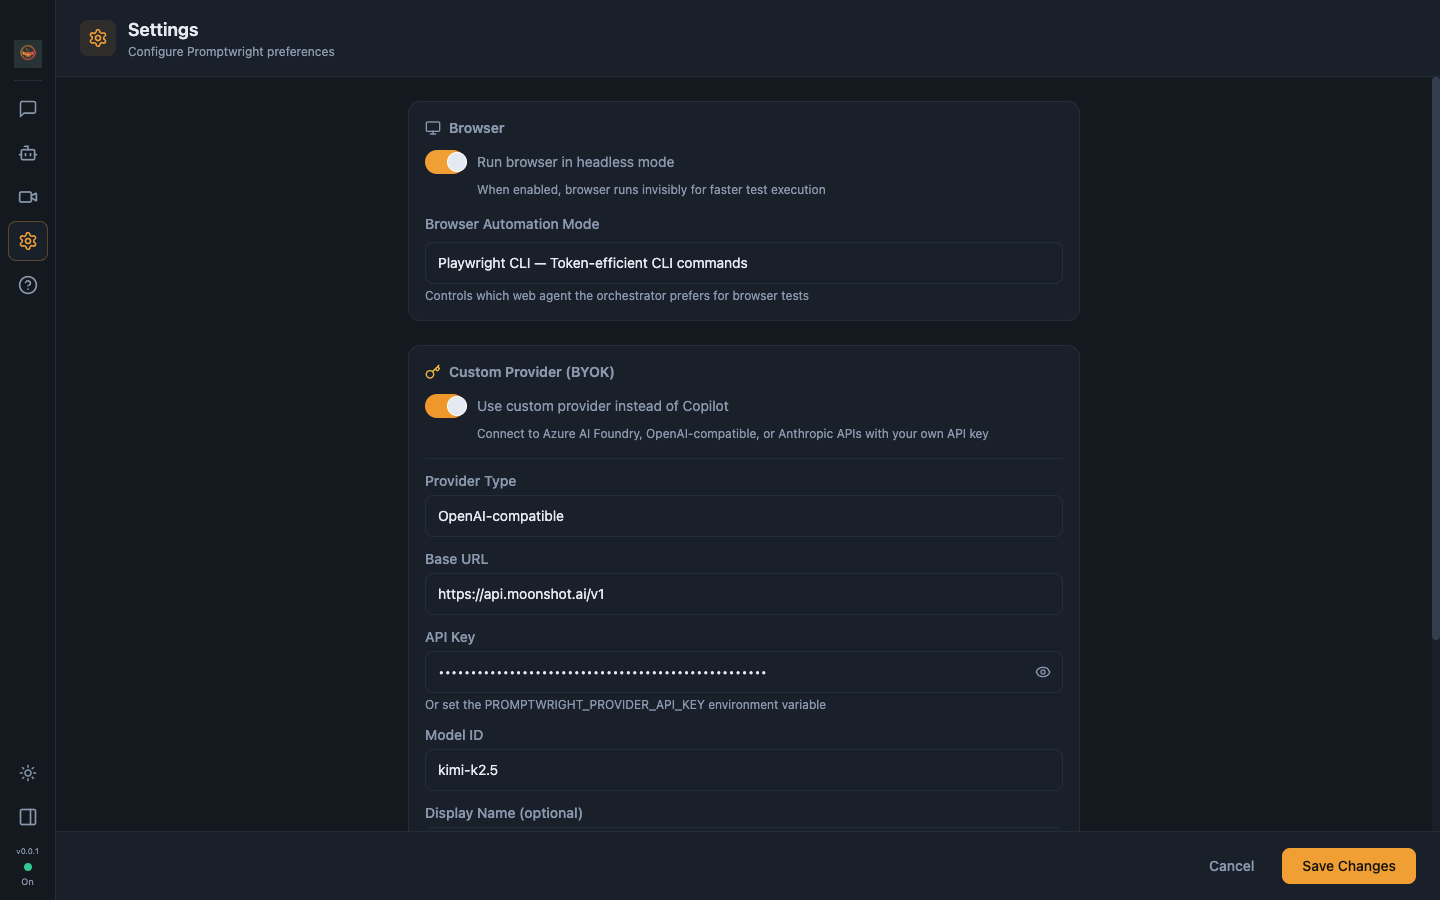
Task: Disable Run browser in headless mode
Action: 446,162
